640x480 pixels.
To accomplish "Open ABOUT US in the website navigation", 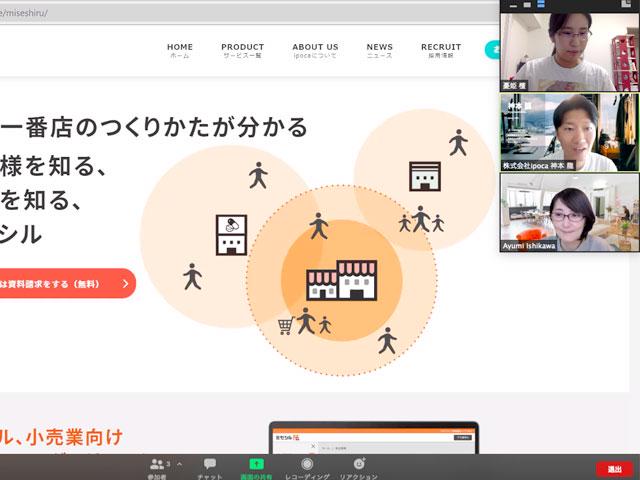I will pos(315,51).
